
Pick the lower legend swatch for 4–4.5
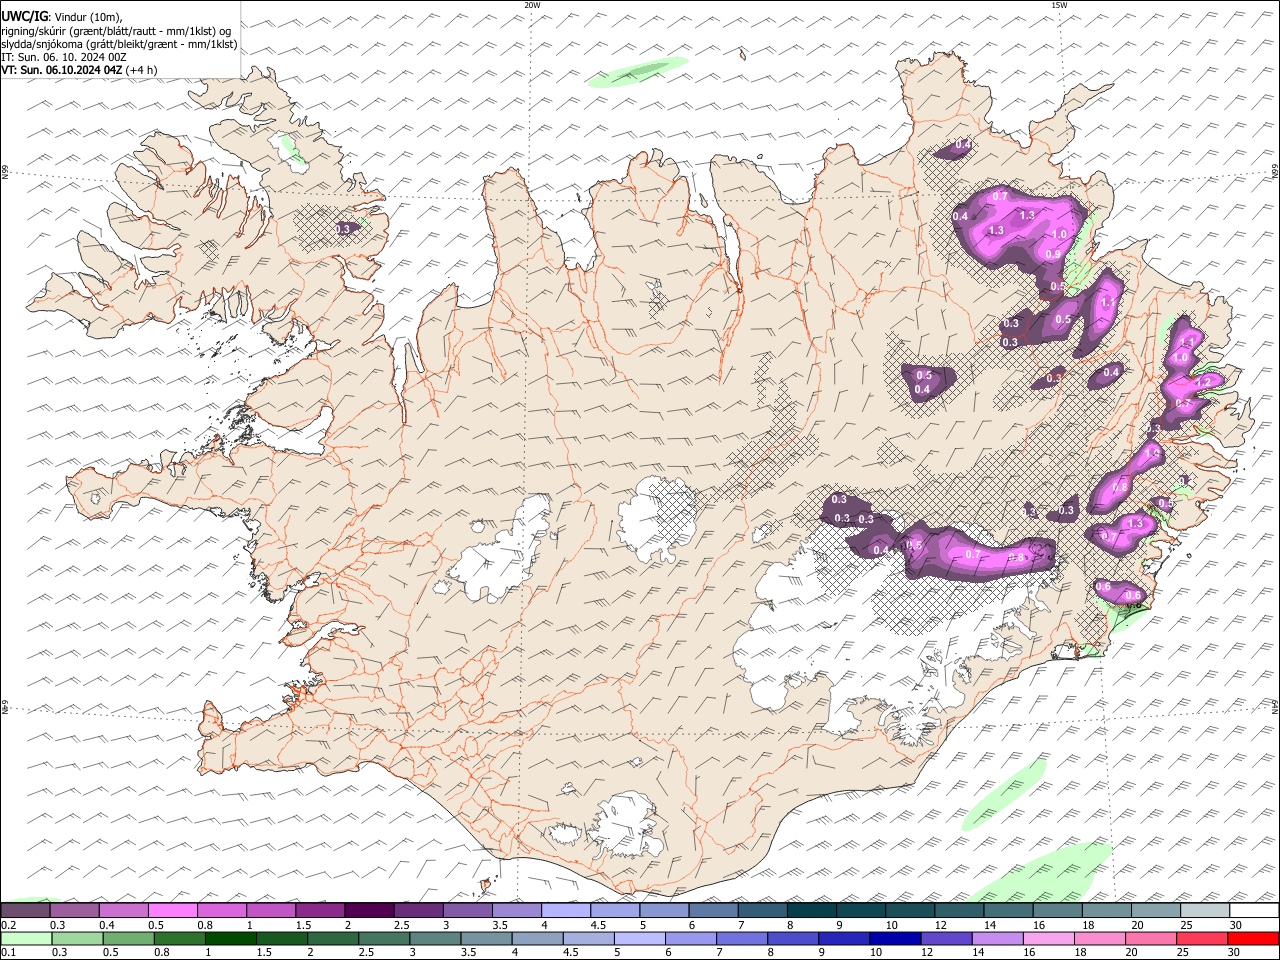538,939
